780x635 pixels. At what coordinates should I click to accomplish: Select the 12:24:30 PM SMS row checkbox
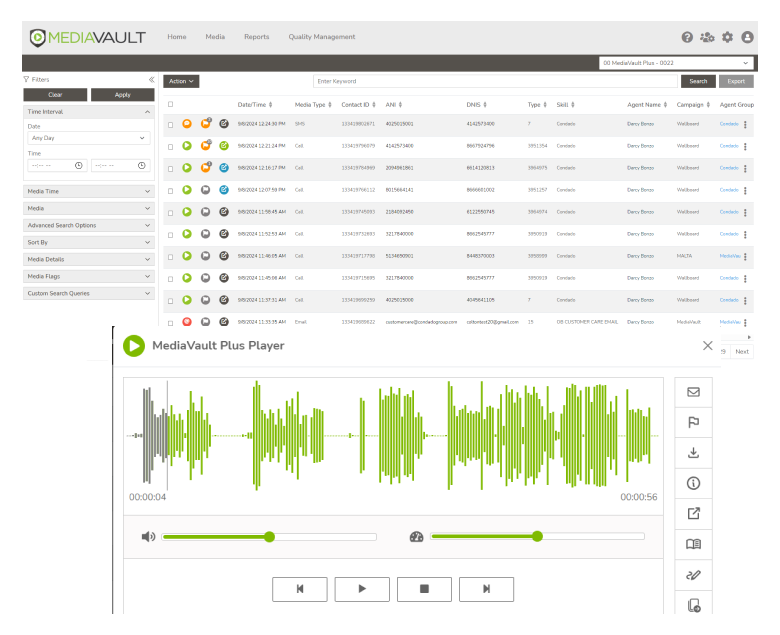[x=171, y=125]
